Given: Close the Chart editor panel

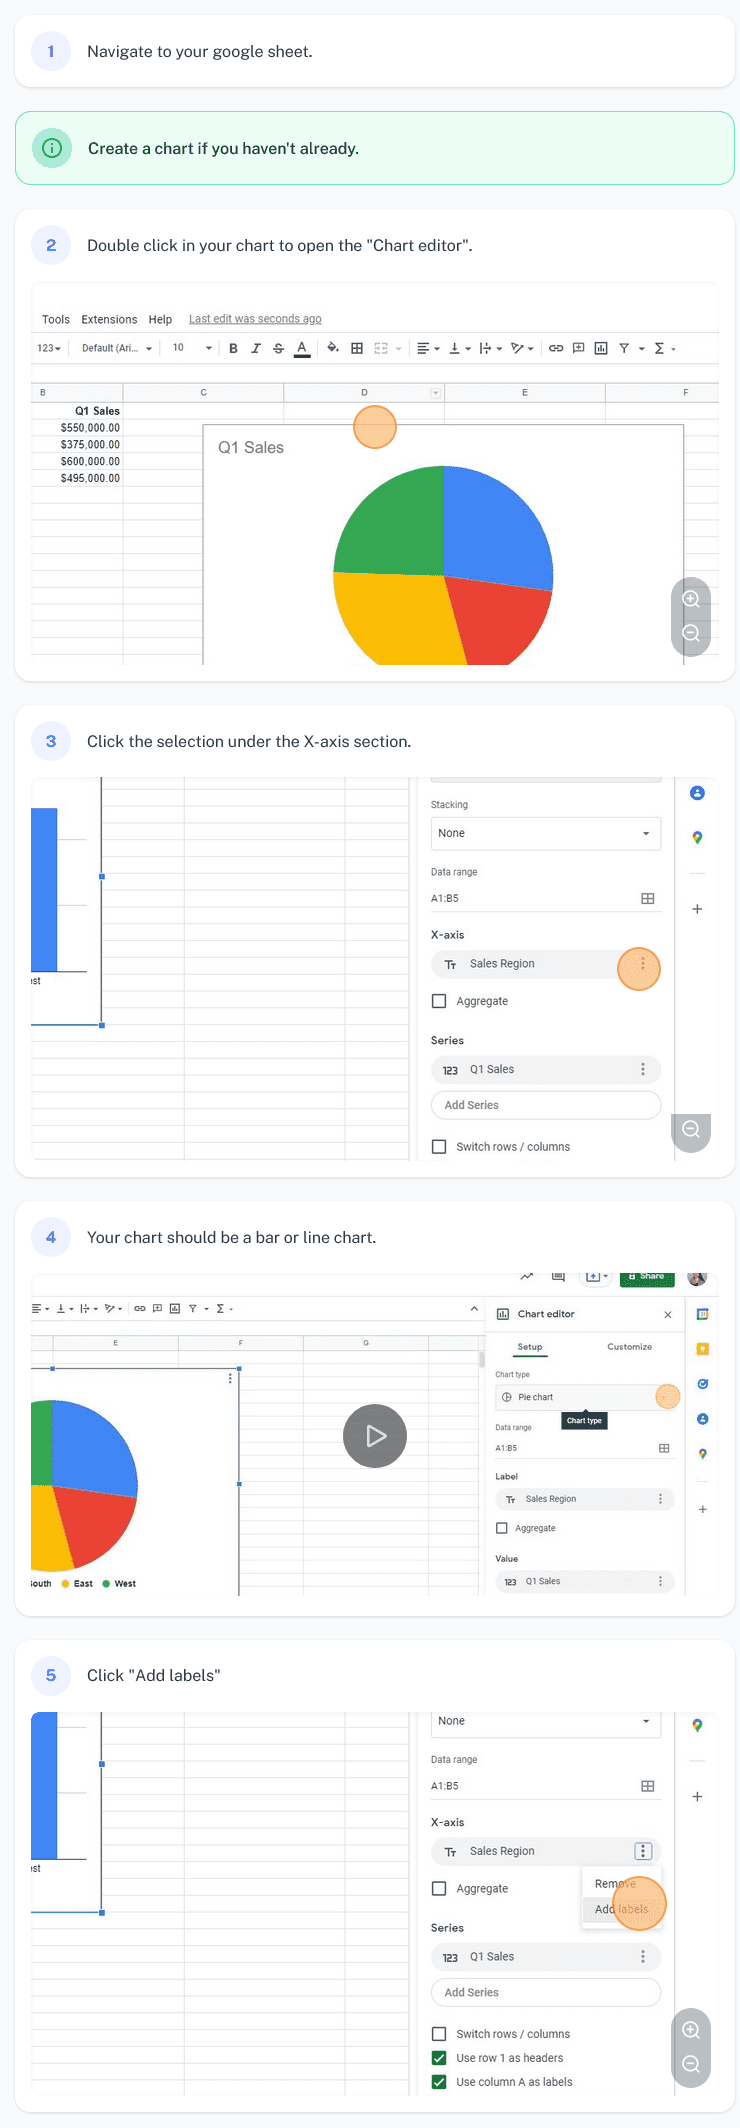Looking at the screenshot, I should tap(668, 1314).
